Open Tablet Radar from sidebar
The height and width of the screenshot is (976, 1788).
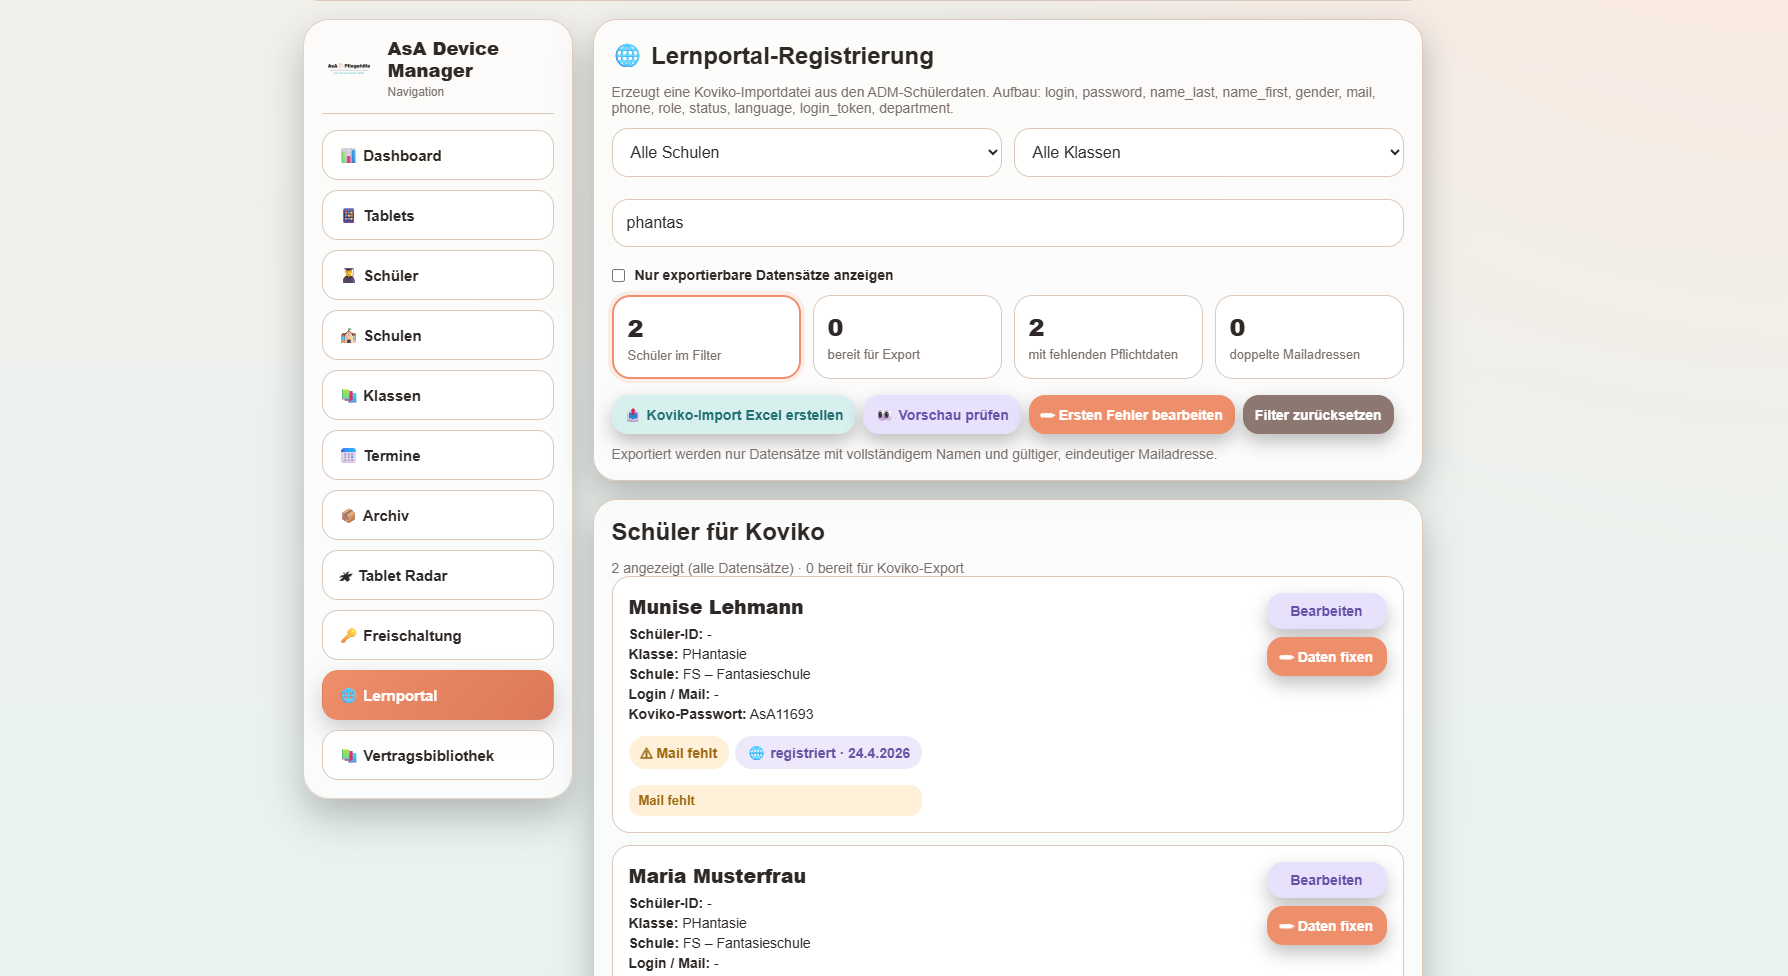tap(438, 576)
